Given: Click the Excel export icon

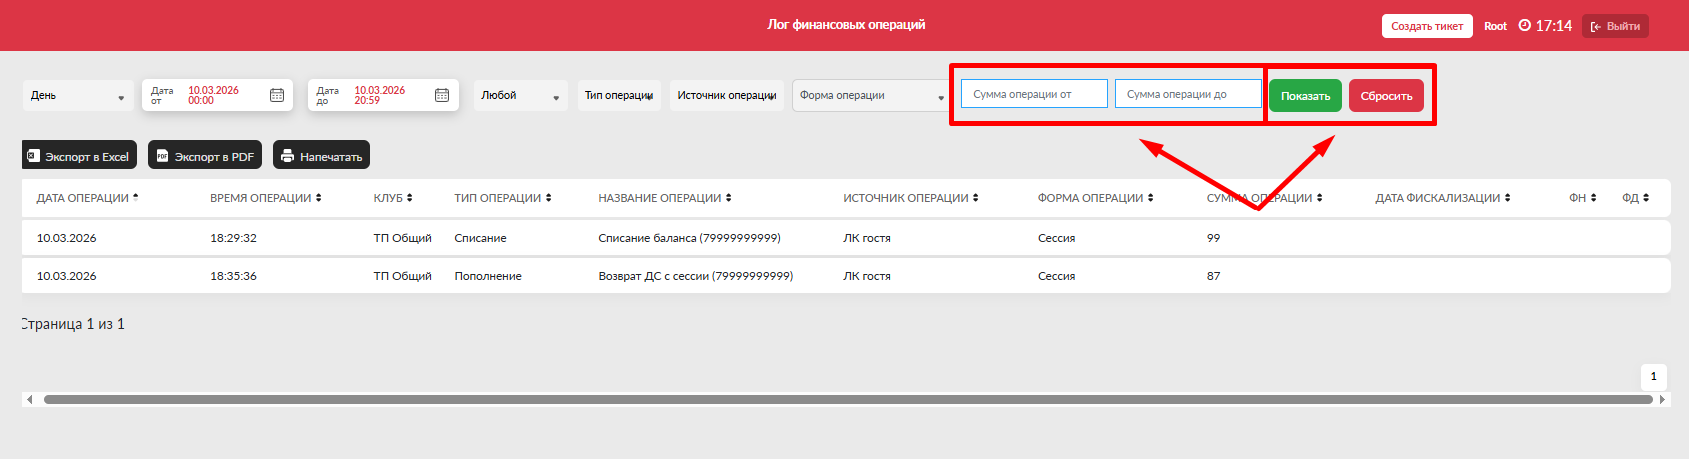Looking at the screenshot, I should pyautogui.click(x=34, y=156).
